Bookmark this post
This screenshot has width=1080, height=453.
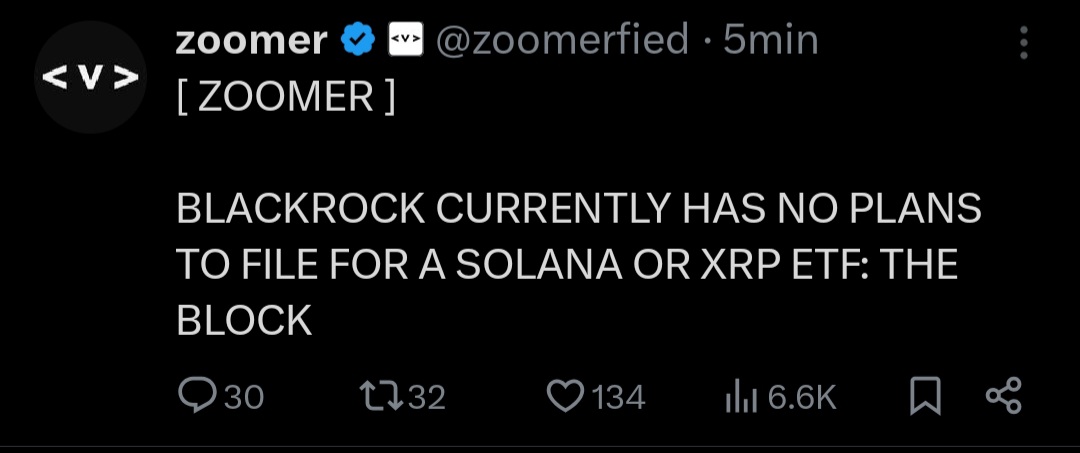pos(925,397)
